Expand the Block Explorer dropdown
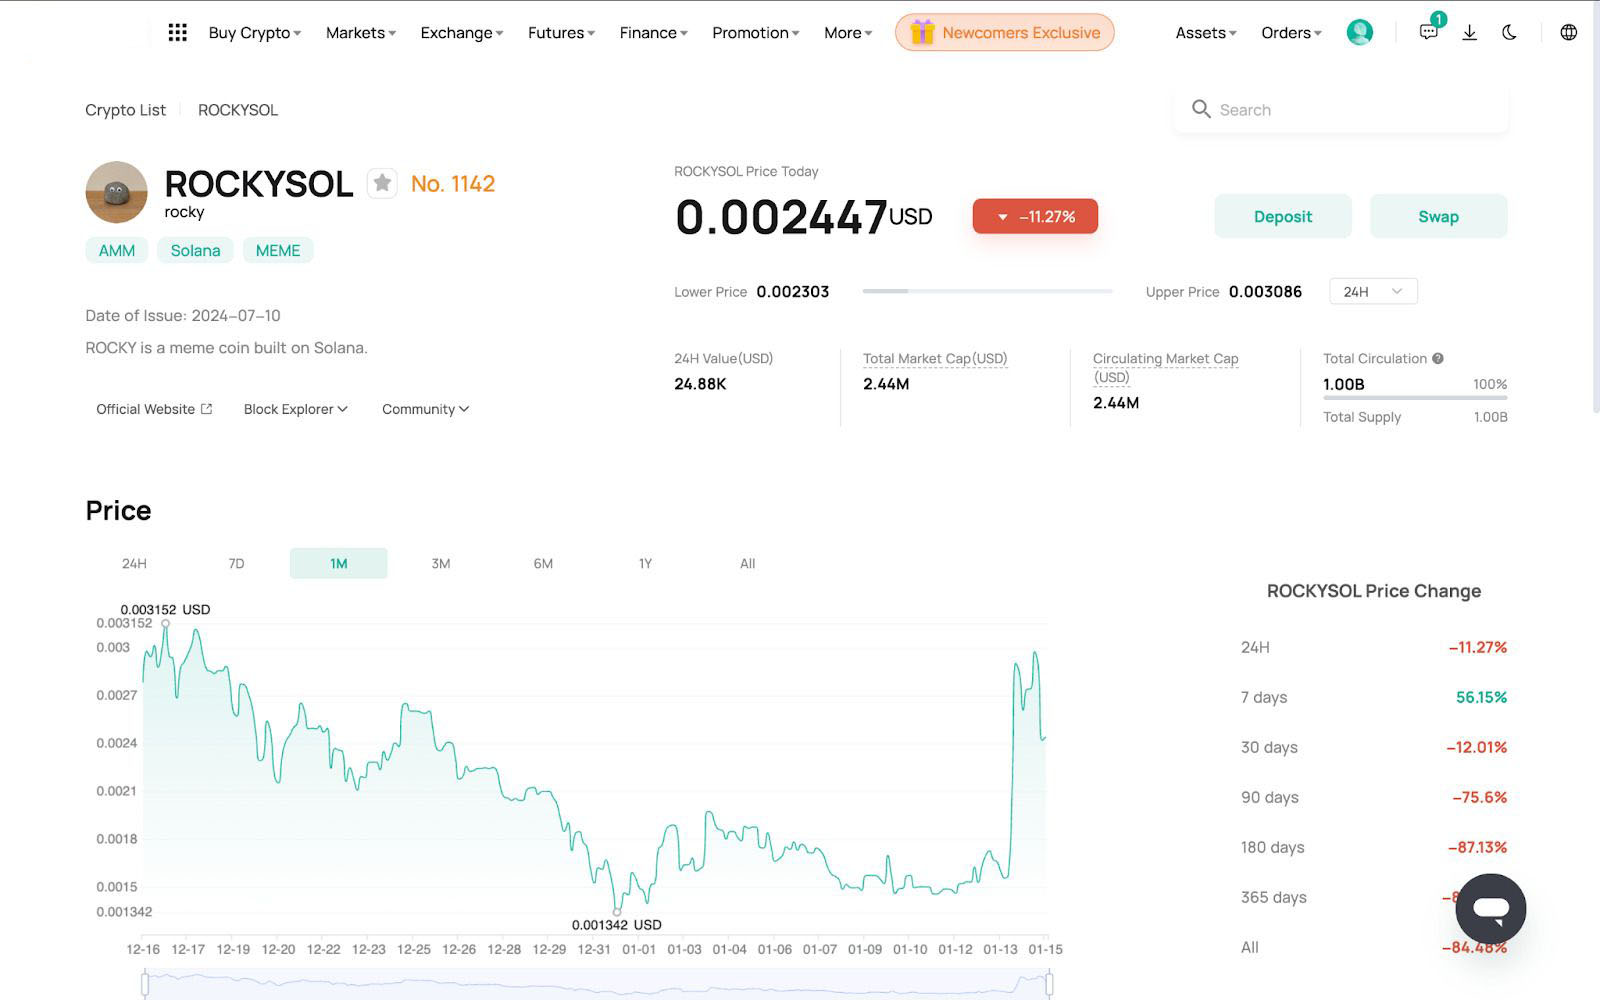 tap(295, 409)
